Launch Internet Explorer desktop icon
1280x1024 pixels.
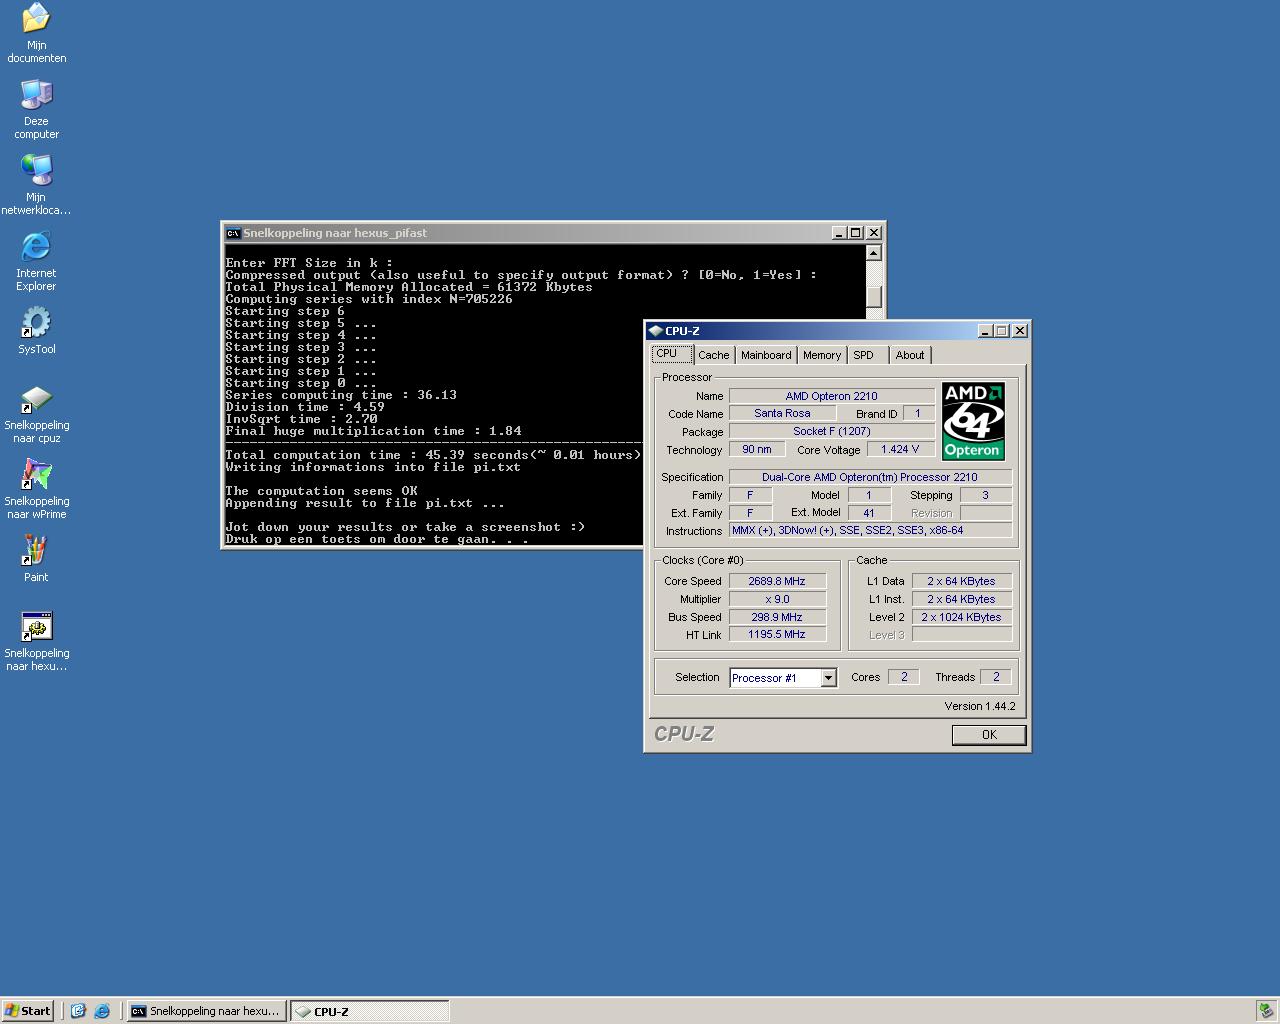pyautogui.click(x=36, y=260)
